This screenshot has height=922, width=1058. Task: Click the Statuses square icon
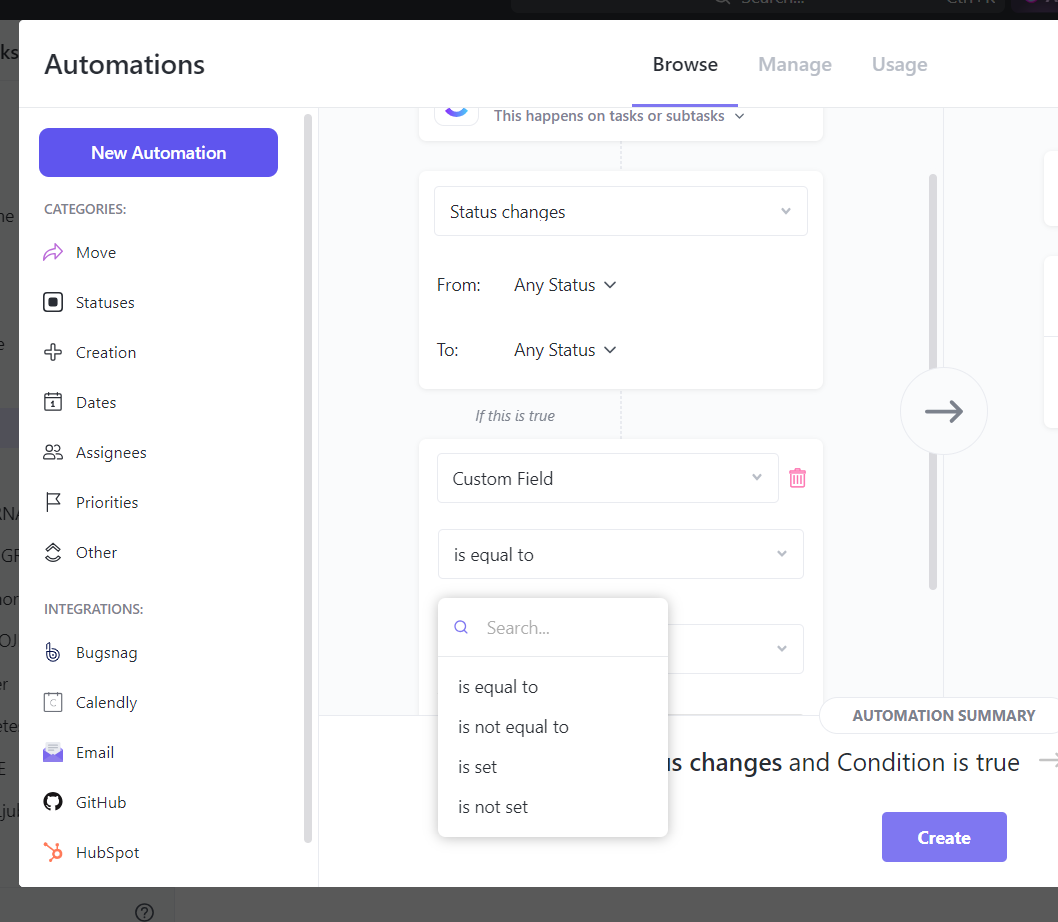coord(53,302)
